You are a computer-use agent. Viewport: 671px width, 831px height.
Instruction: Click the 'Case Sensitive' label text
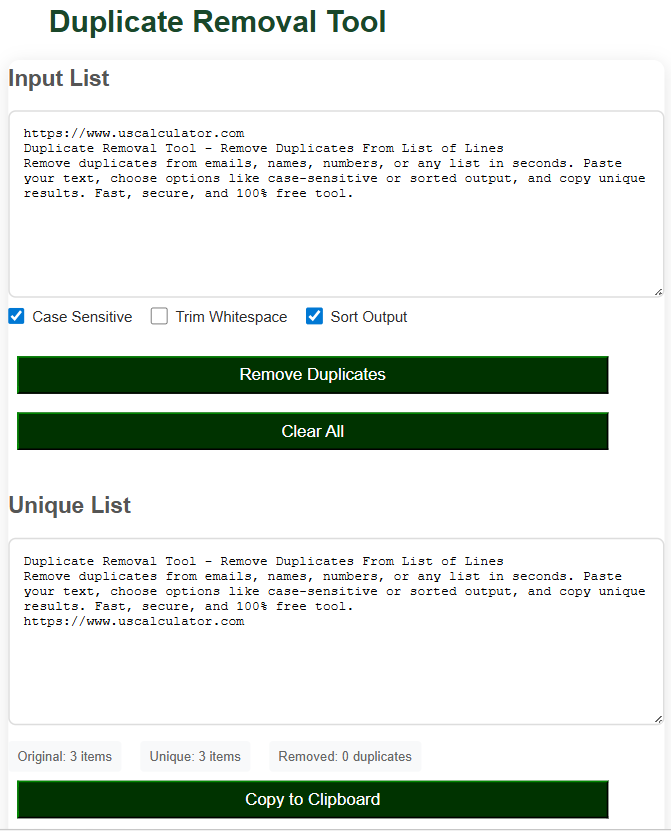click(82, 317)
